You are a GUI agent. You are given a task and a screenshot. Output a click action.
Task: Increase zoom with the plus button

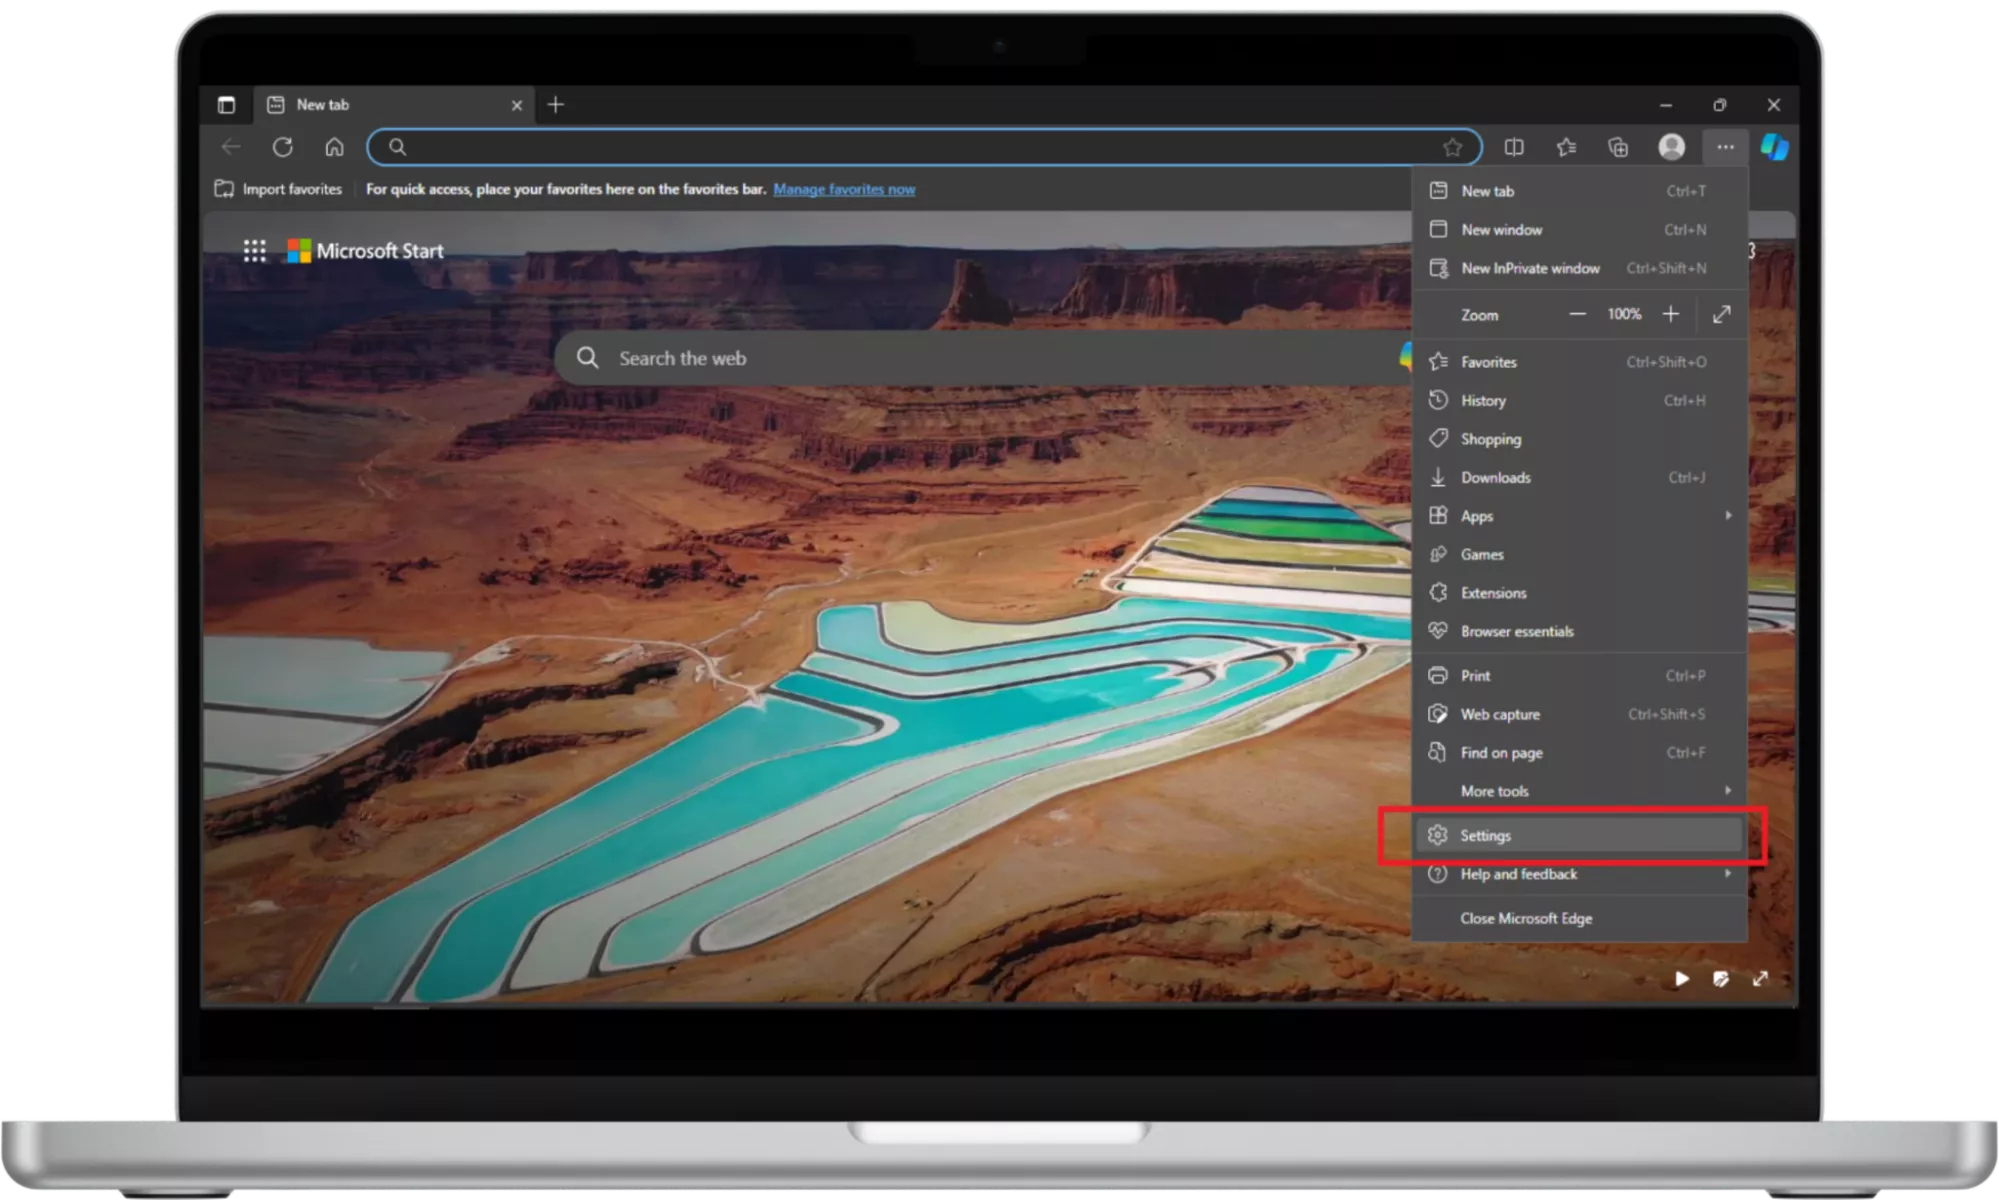coord(1670,314)
